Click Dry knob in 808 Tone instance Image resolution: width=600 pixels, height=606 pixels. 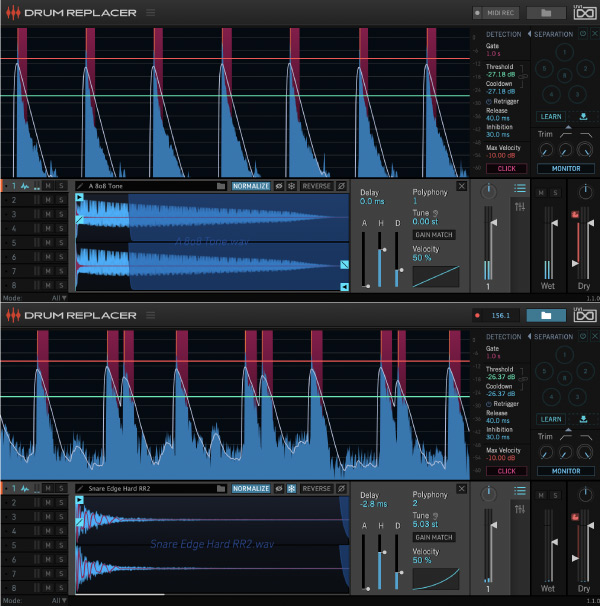(585, 192)
